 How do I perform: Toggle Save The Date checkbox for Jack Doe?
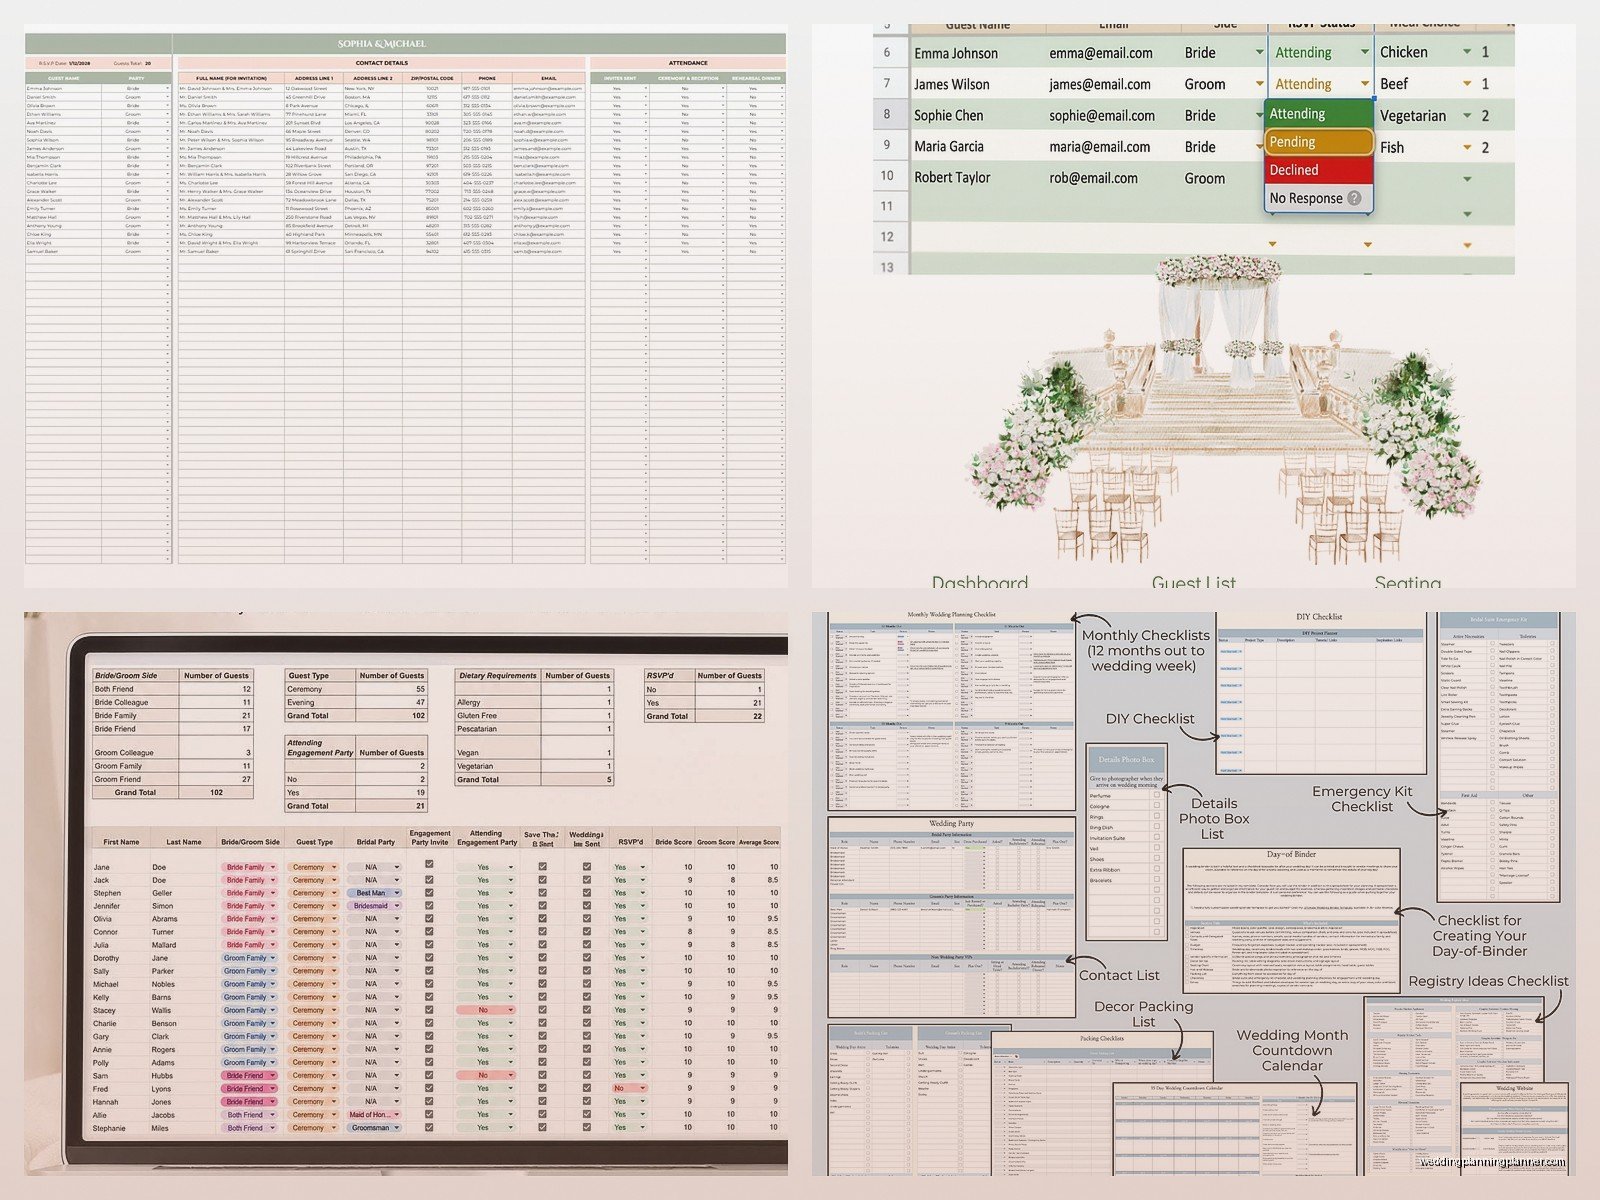point(542,880)
